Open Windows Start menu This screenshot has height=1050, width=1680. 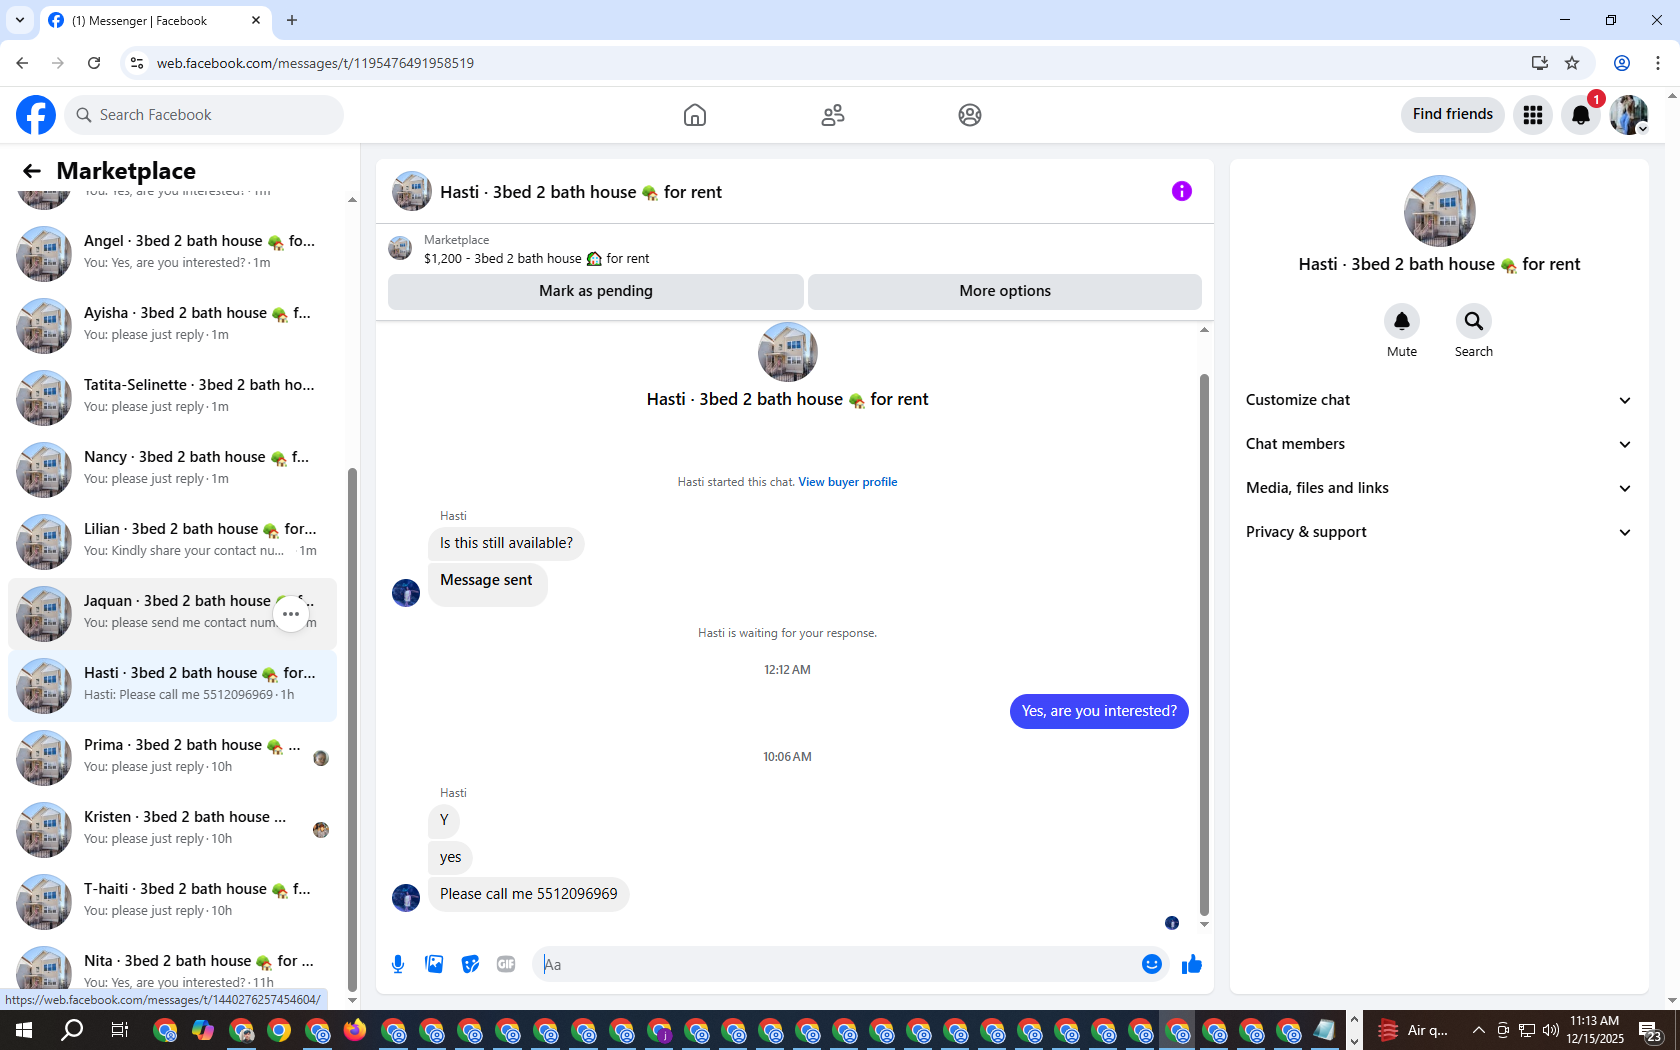click(x=24, y=1030)
